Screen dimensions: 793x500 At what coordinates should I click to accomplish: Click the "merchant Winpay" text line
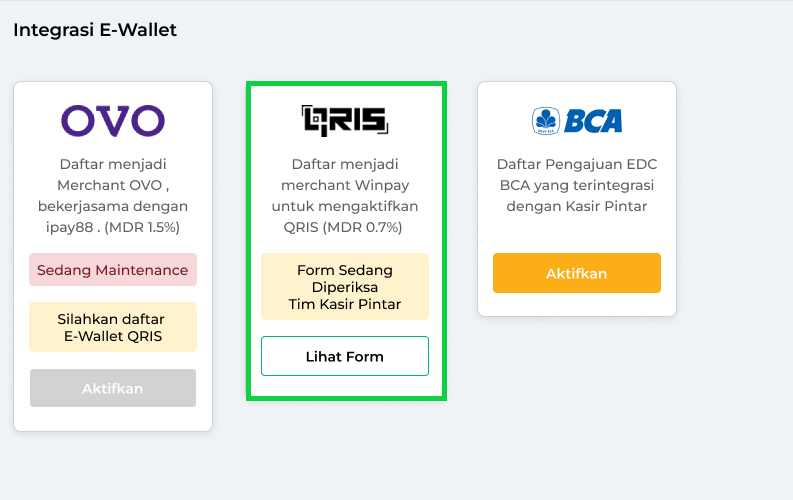click(x=345, y=185)
